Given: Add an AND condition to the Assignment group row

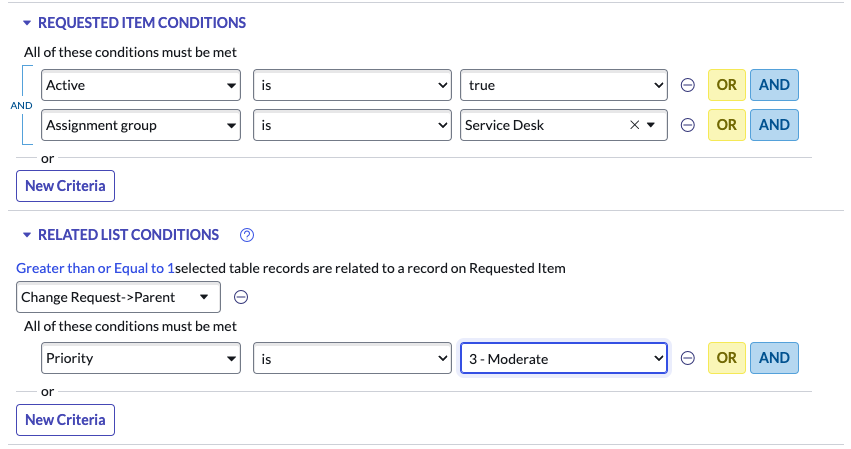Looking at the screenshot, I should (774, 125).
